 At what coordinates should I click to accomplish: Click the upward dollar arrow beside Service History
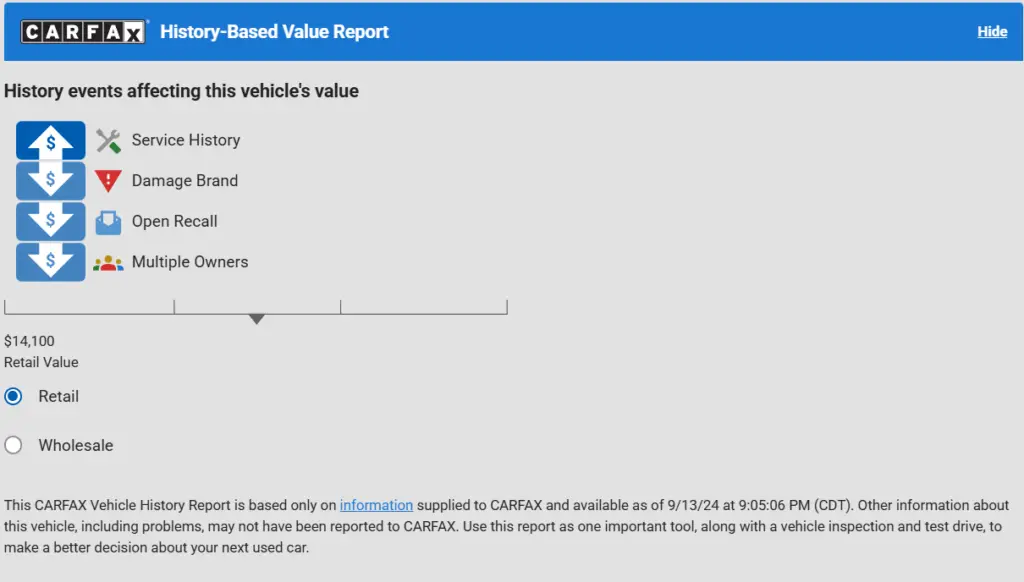pos(50,140)
